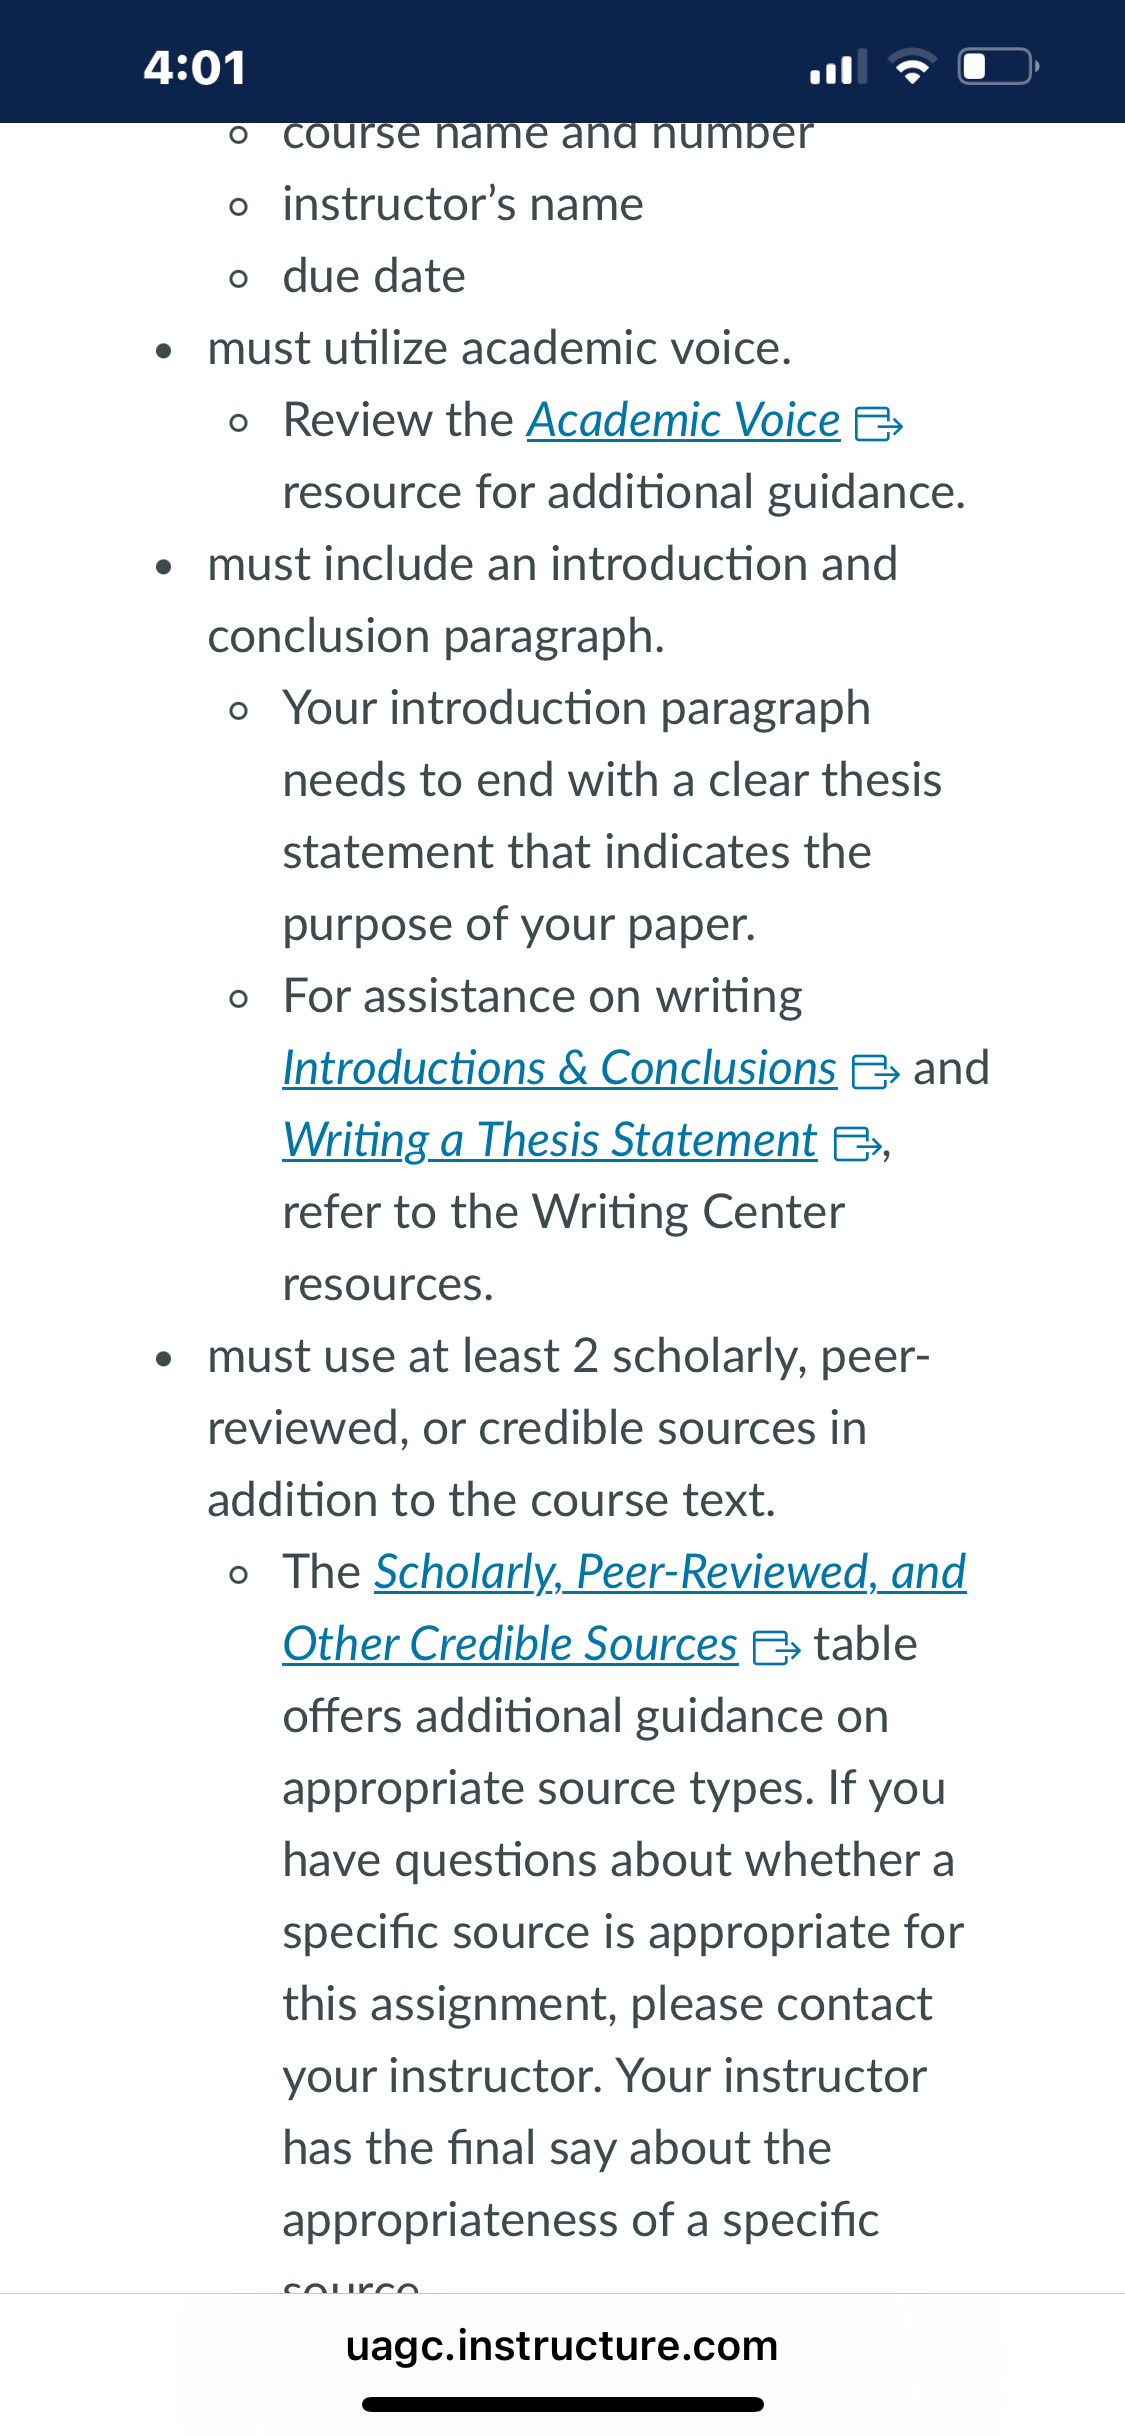Tap external icon after Other Credible Sources

pyautogui.click(x=776, y=1648)
